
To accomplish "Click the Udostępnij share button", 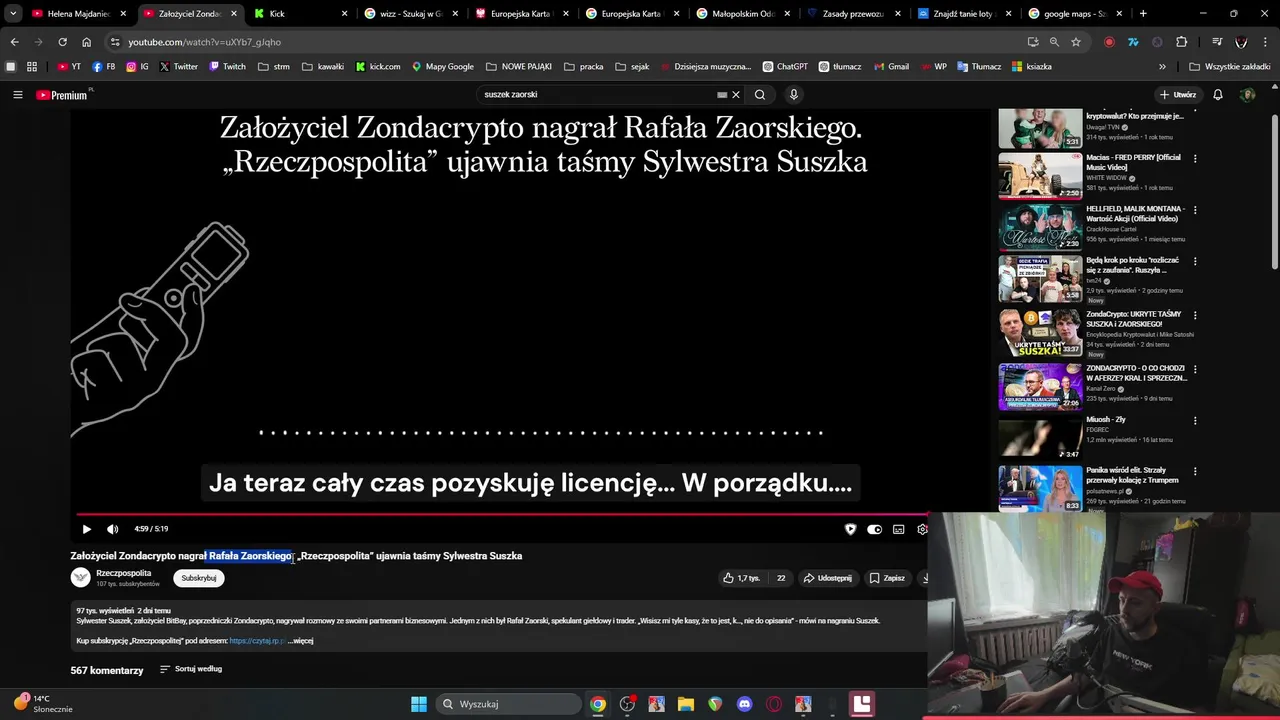I will 827,578.
